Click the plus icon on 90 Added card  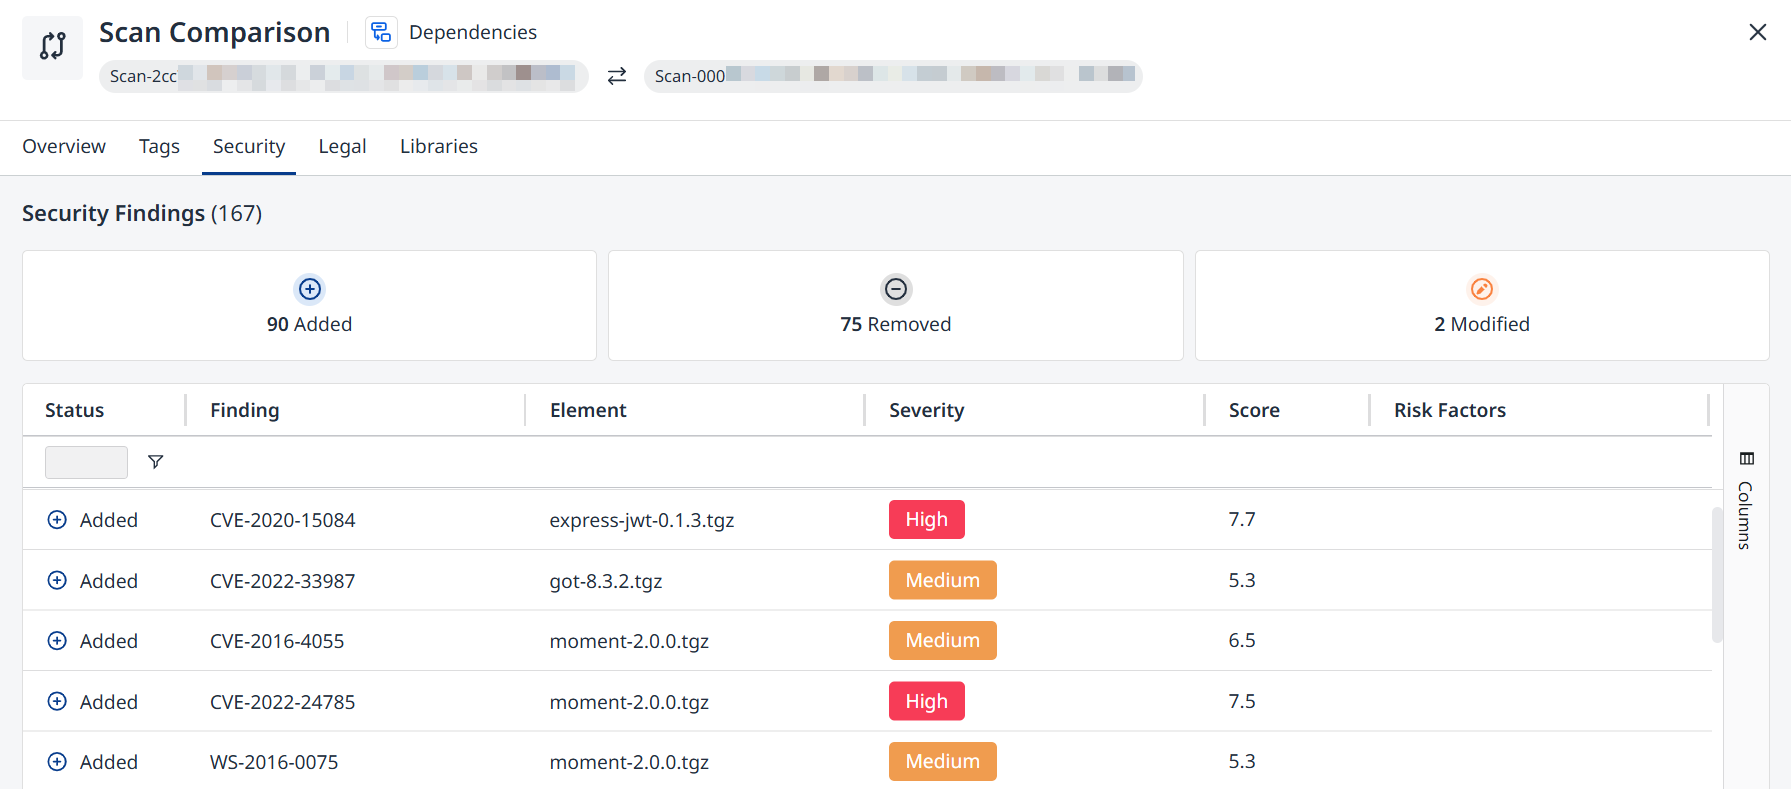point(310,289)
